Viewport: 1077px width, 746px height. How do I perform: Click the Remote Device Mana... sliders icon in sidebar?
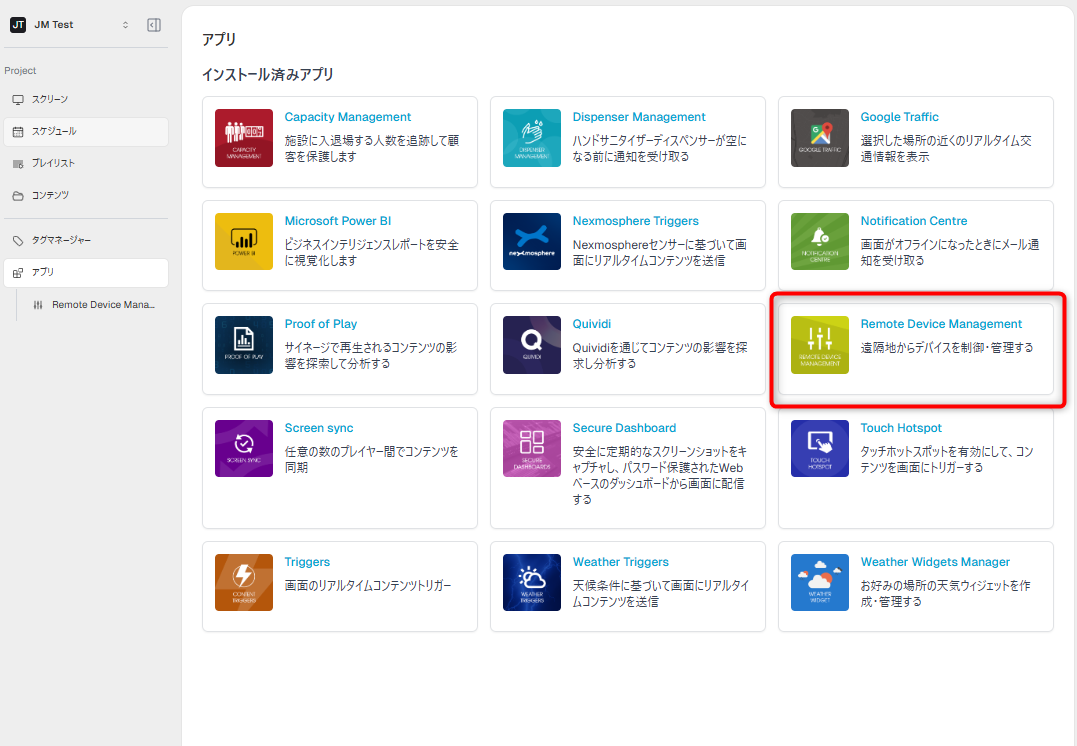[38, 305]
